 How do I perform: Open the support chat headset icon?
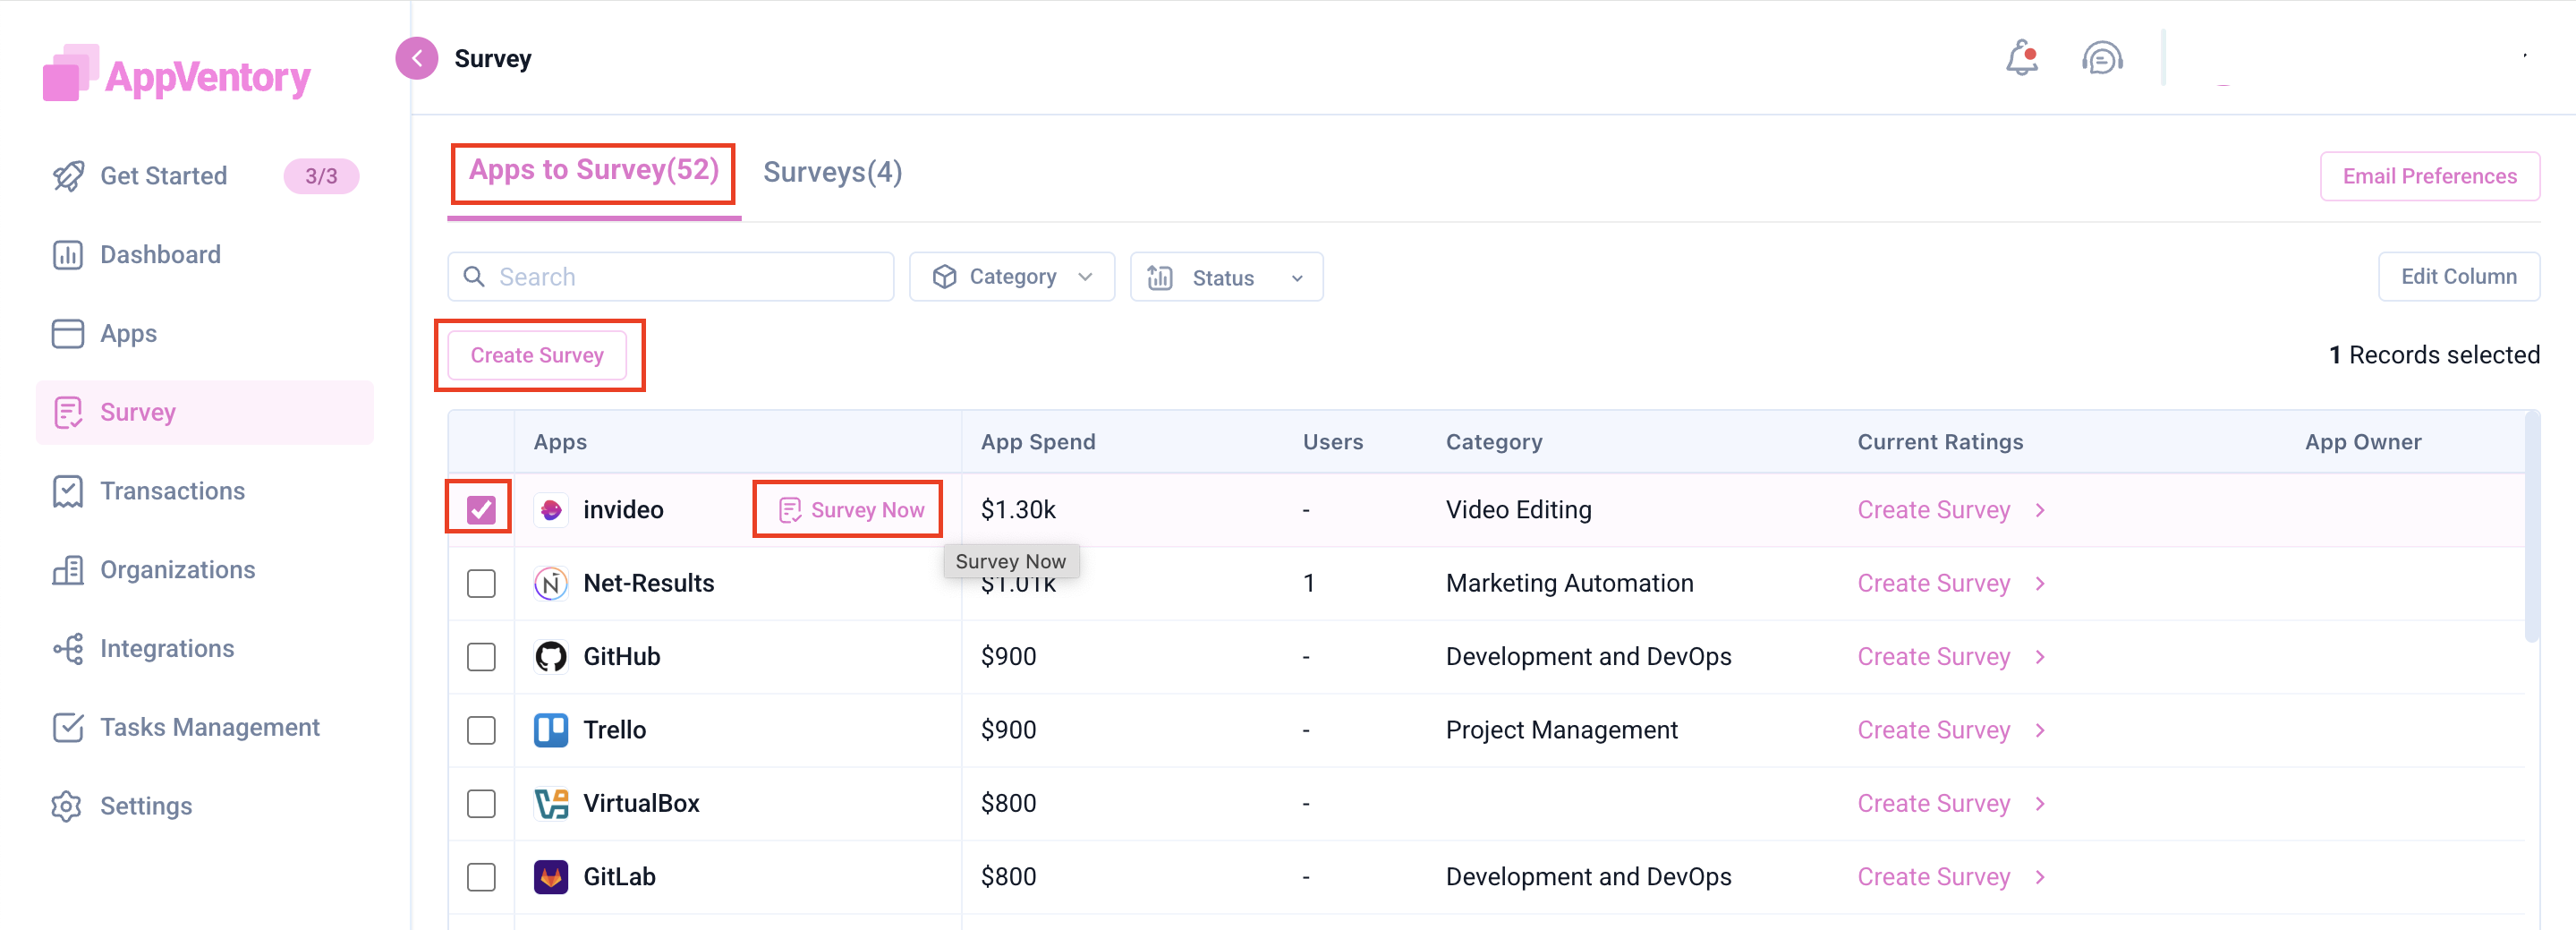2102,58
